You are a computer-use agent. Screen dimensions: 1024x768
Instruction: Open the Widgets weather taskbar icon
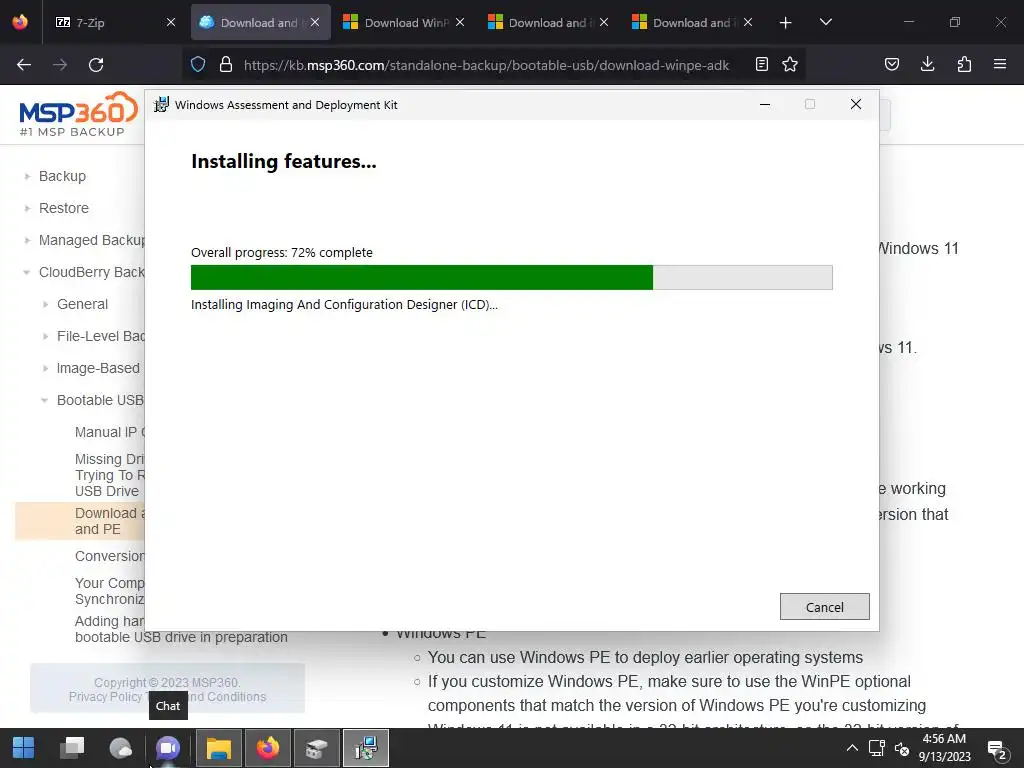[120, 748]
